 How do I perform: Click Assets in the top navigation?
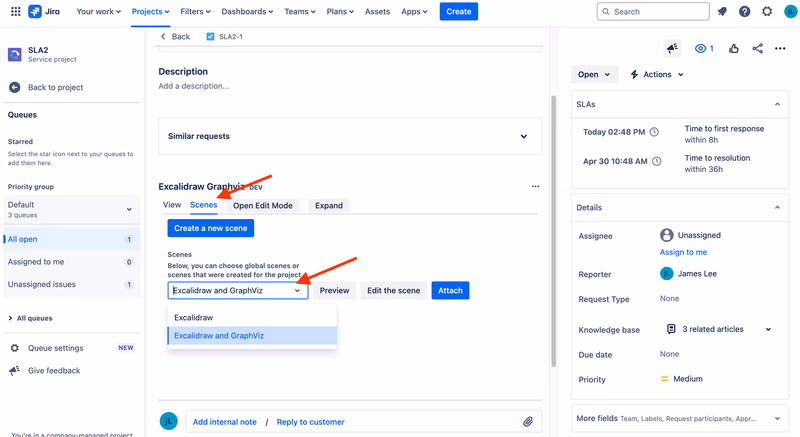point(377,11)
